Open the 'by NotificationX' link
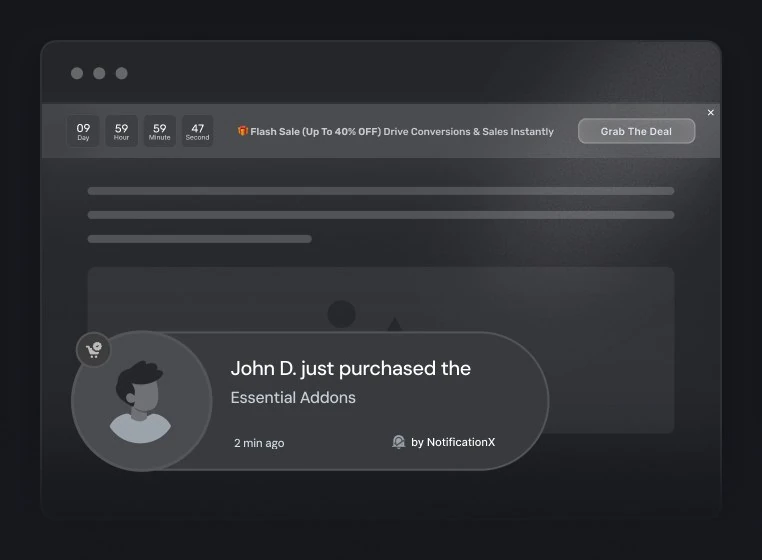The image size is (762, 560). point(453,442)
